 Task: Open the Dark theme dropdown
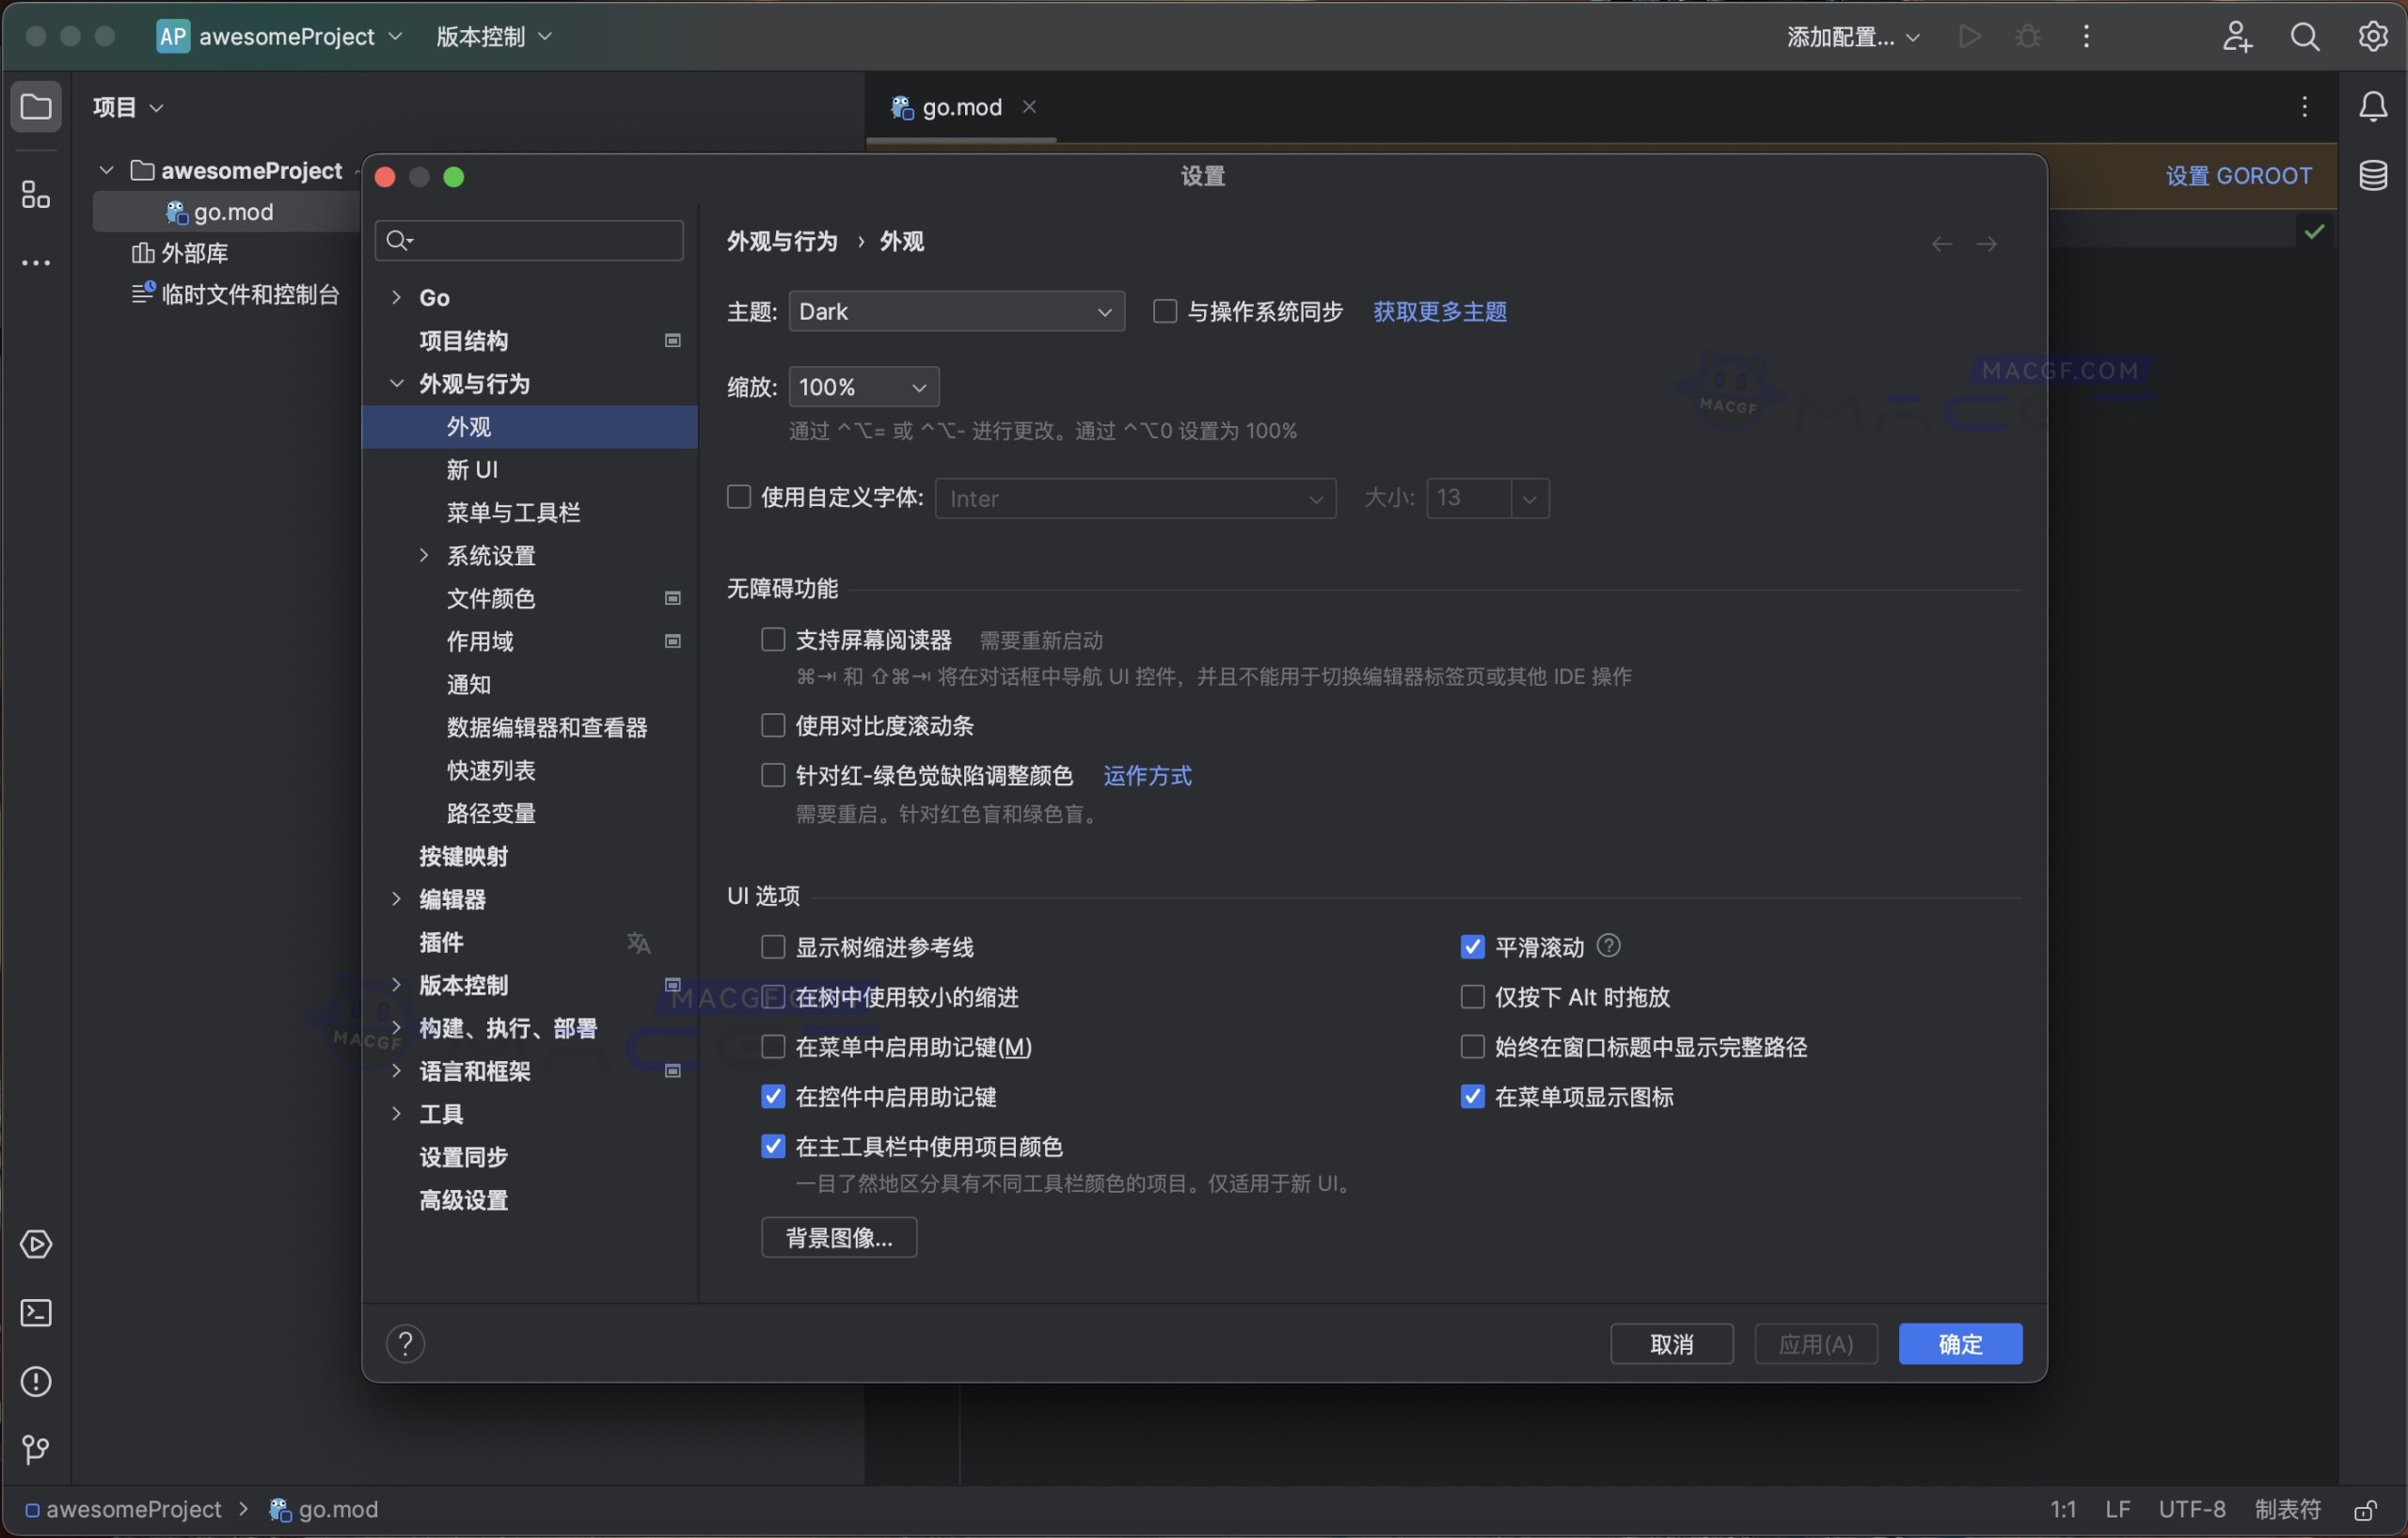click(x=956, y=312)
